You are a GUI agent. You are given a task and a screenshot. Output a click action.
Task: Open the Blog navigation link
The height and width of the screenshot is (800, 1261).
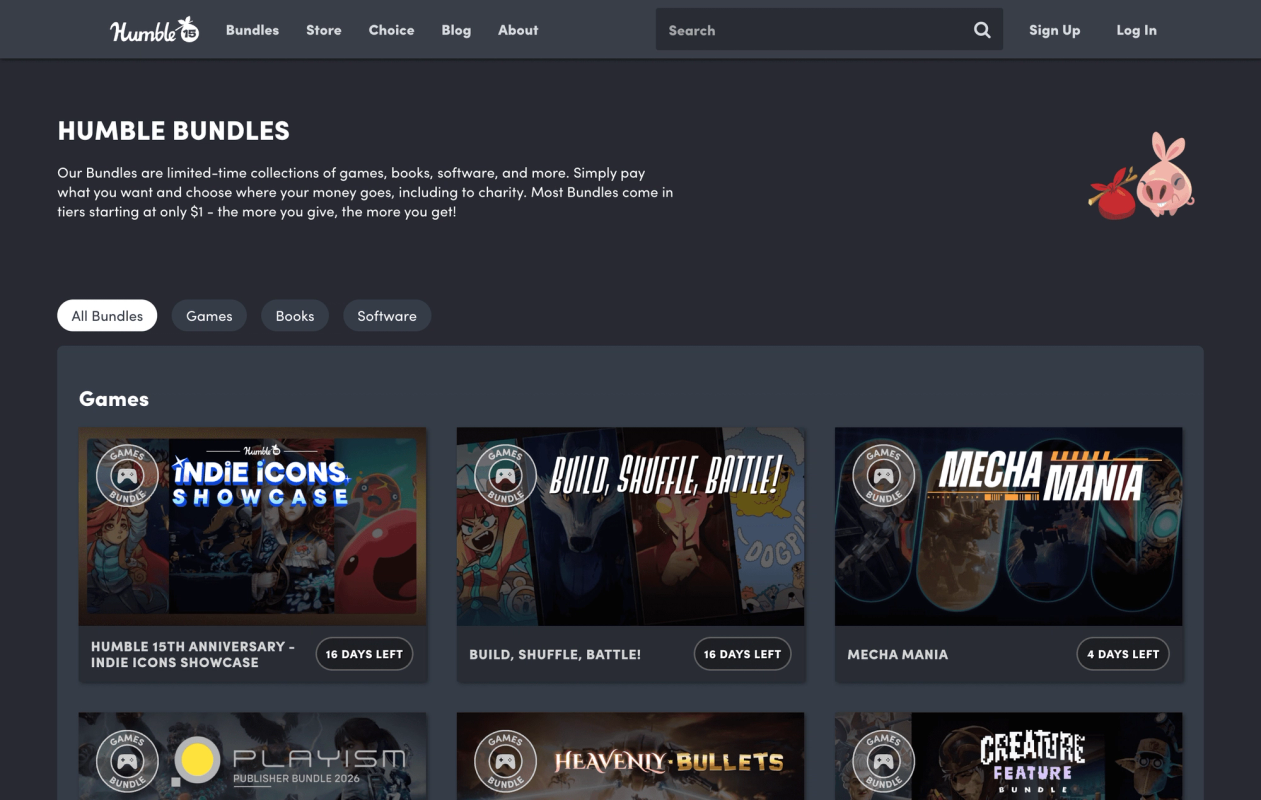click(x=456, y=30)
